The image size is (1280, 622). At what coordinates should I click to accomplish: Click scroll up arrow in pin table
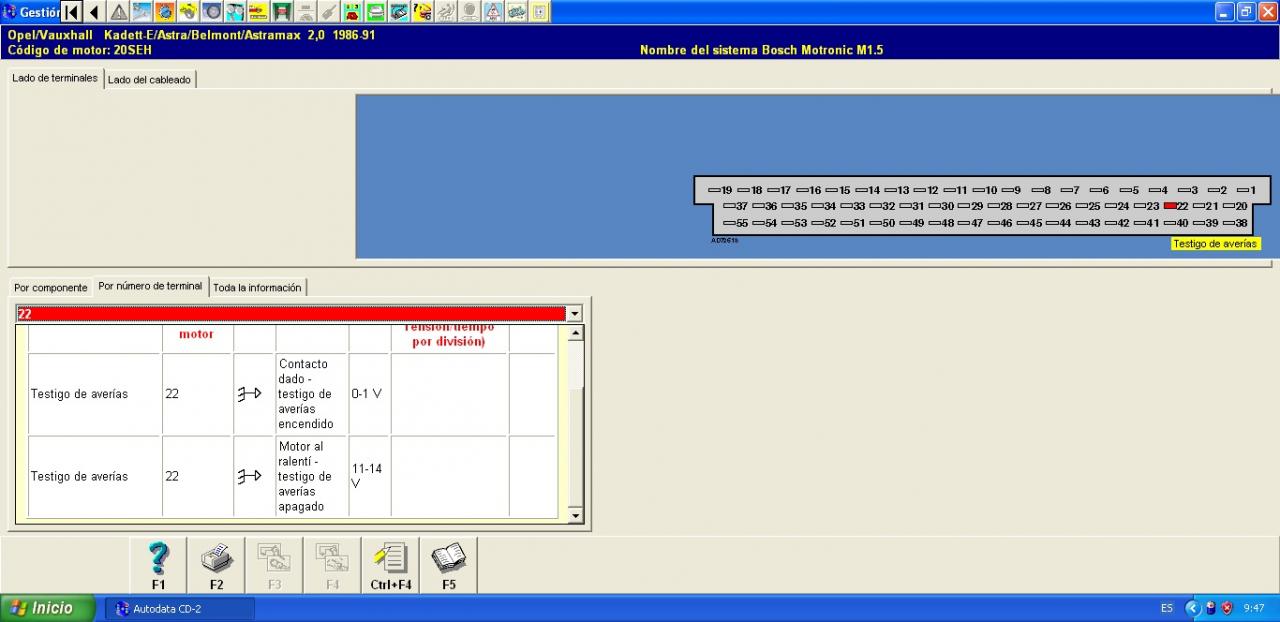(x=575, y=333)
